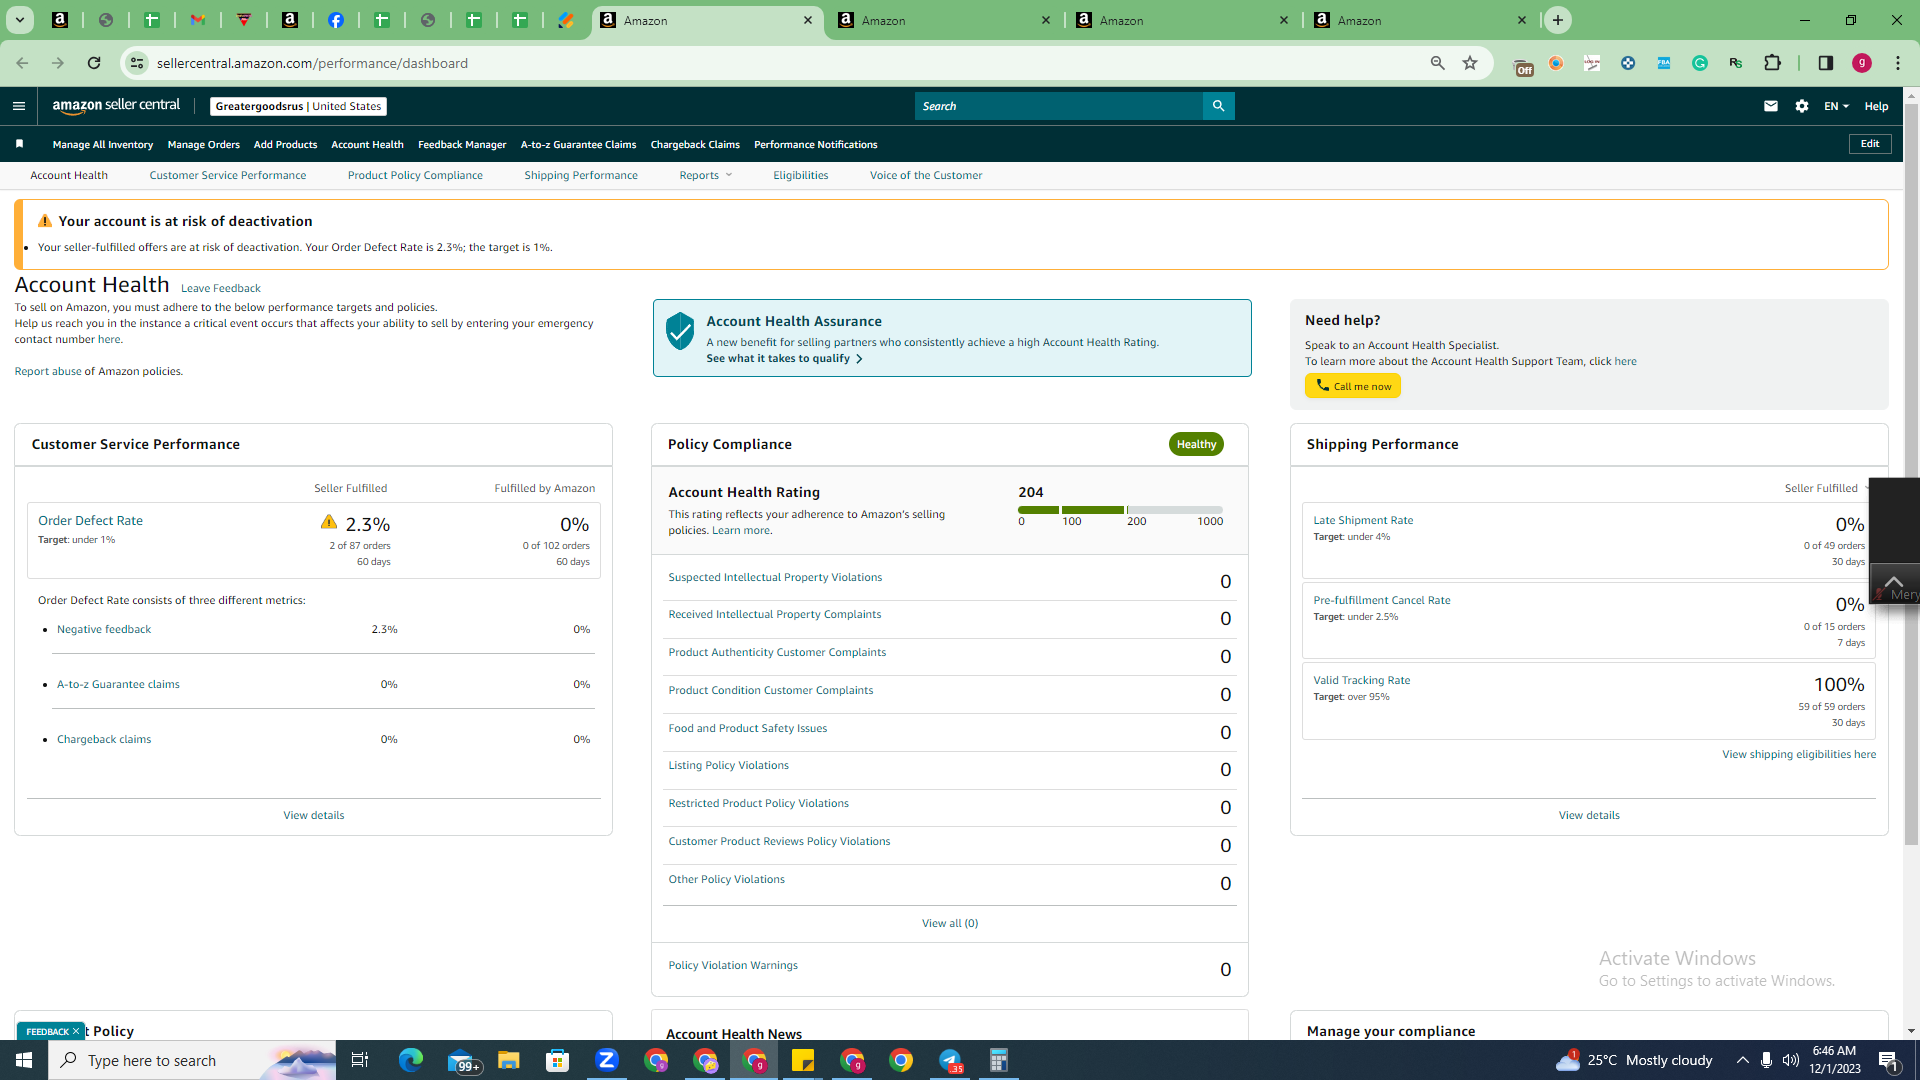Click the Windows taskbar search box
The image size is (1920, 1080).
pos(192,1060)
